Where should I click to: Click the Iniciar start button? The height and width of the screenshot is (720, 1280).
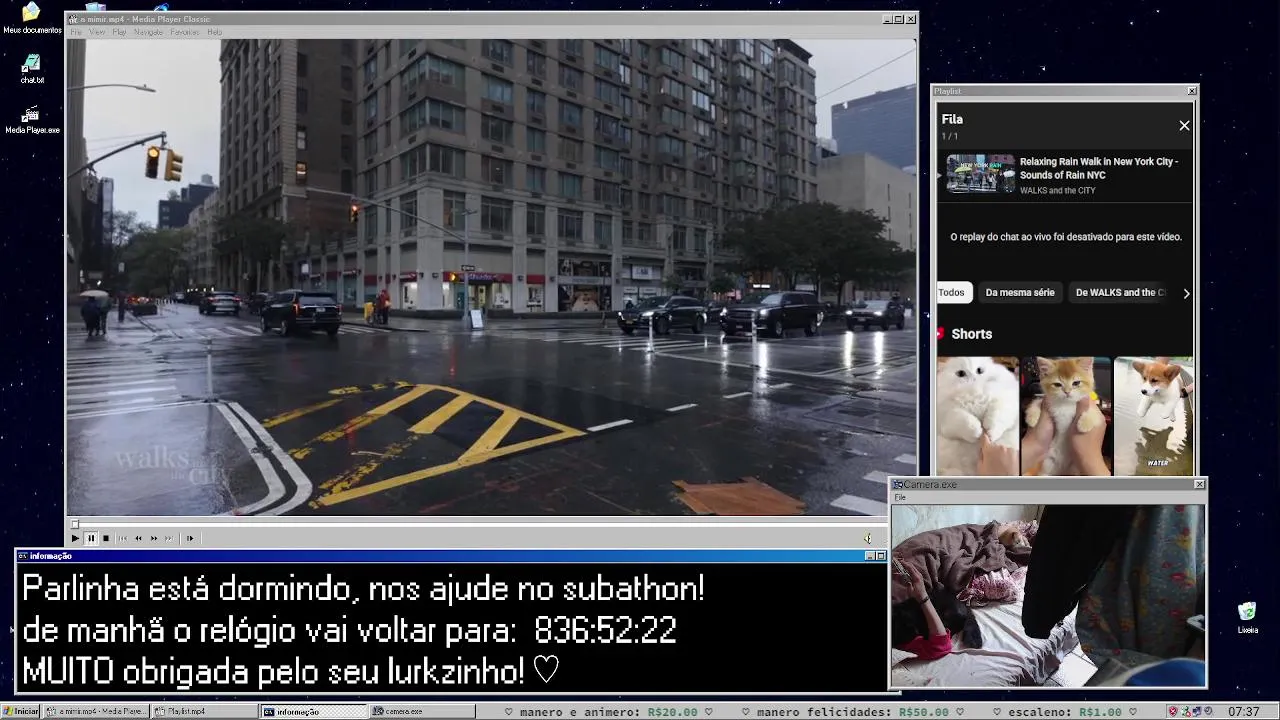pos(21,711)
